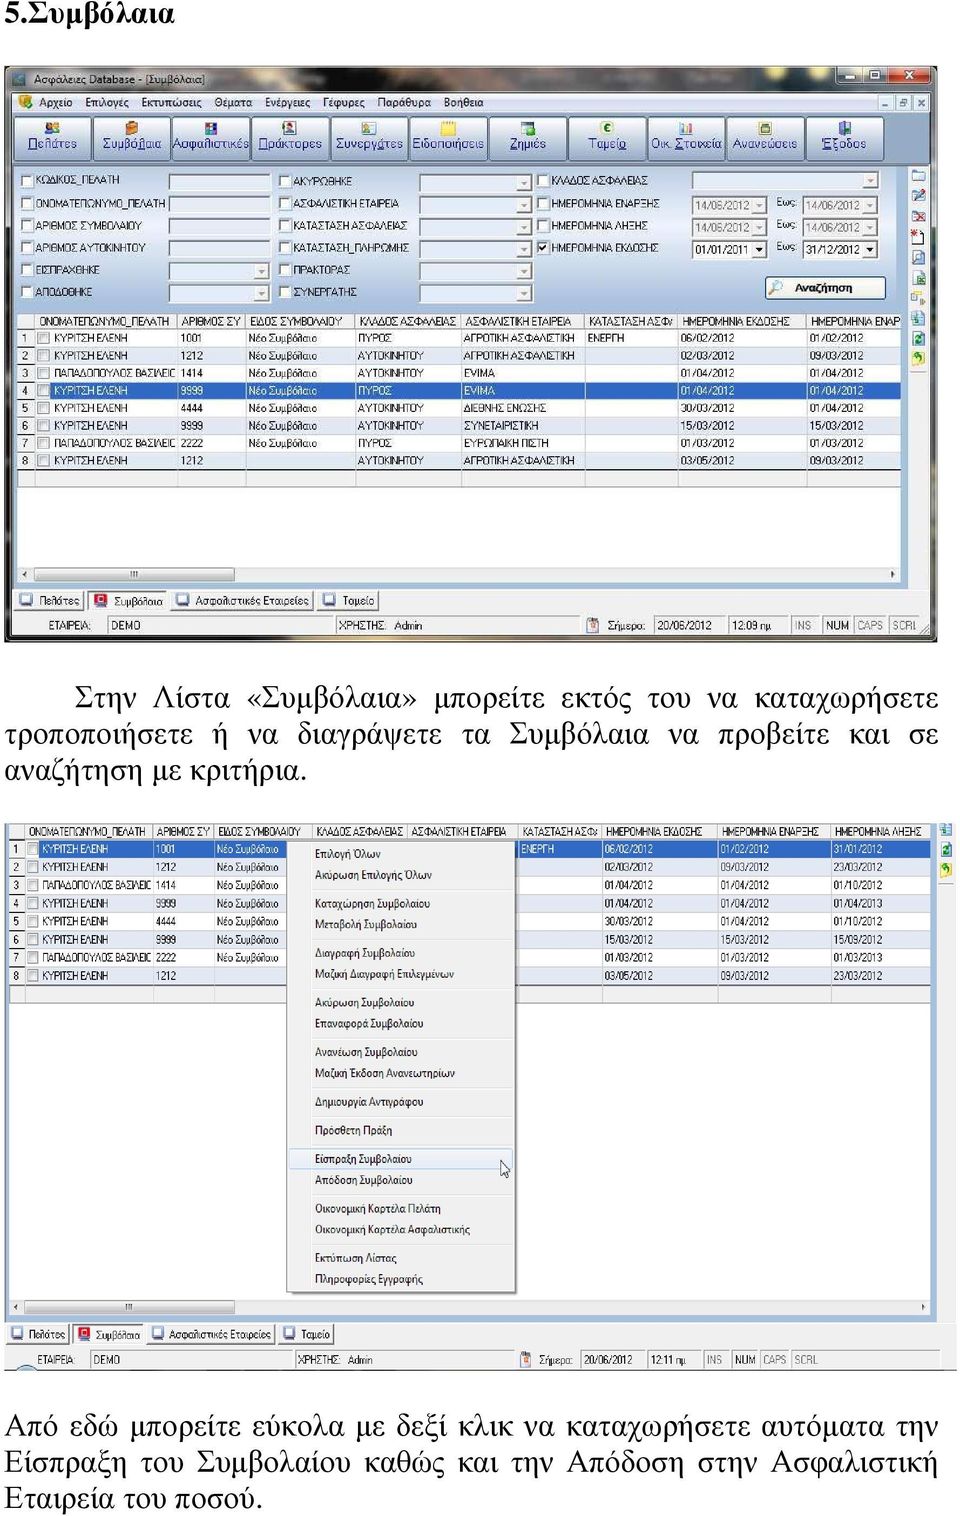Image resolution: width=960 pixels, height=1516 pixels.
Task: Open the Οικ. Στοιχεία toolbar button
Action: click(x=686, y=137)
